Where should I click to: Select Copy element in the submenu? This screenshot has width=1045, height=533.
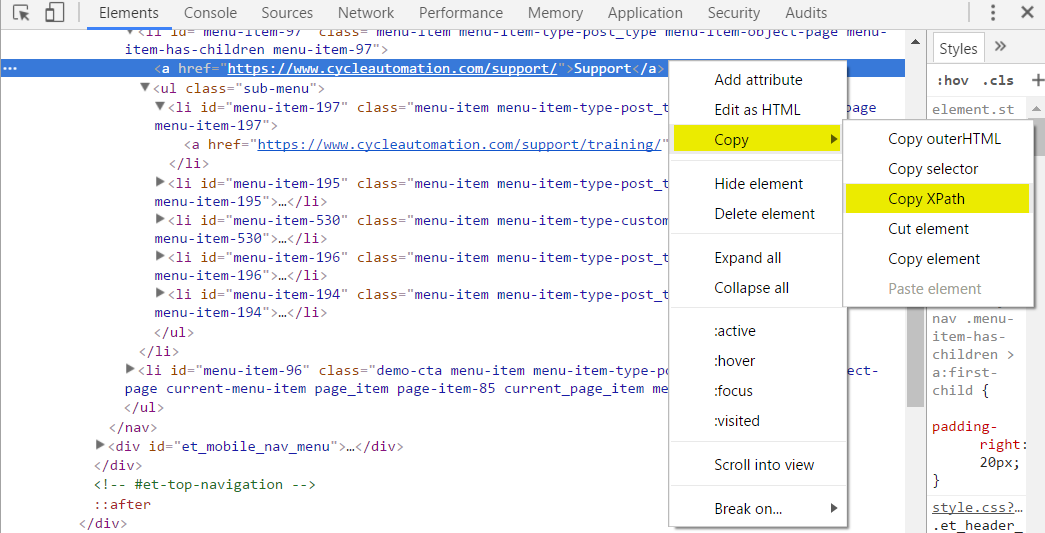click(x=938, y=259)
